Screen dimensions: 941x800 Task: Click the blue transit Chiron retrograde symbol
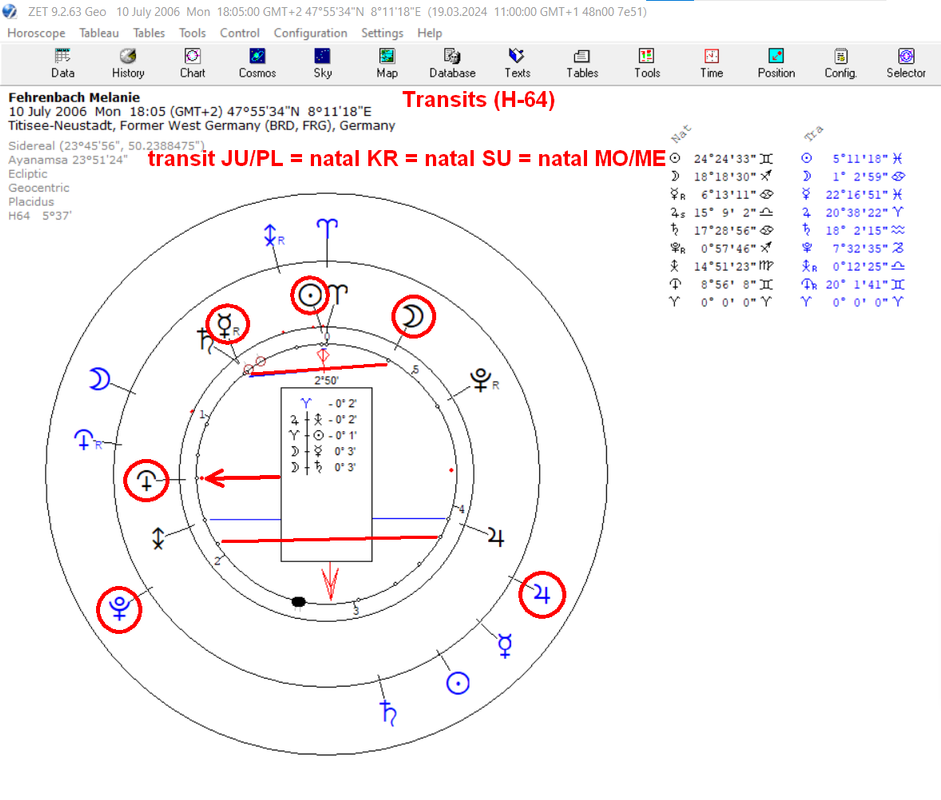274,235
